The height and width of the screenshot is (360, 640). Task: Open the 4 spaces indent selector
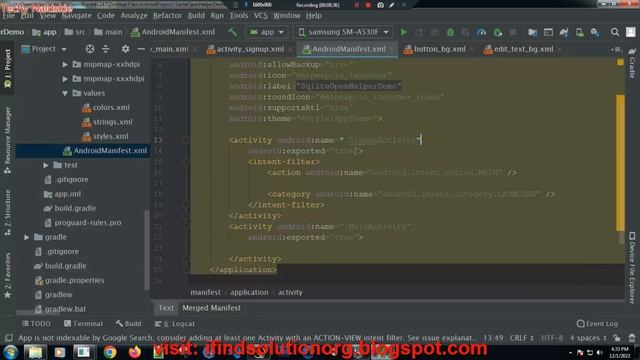pyautogui.click(x=588, y=338)
